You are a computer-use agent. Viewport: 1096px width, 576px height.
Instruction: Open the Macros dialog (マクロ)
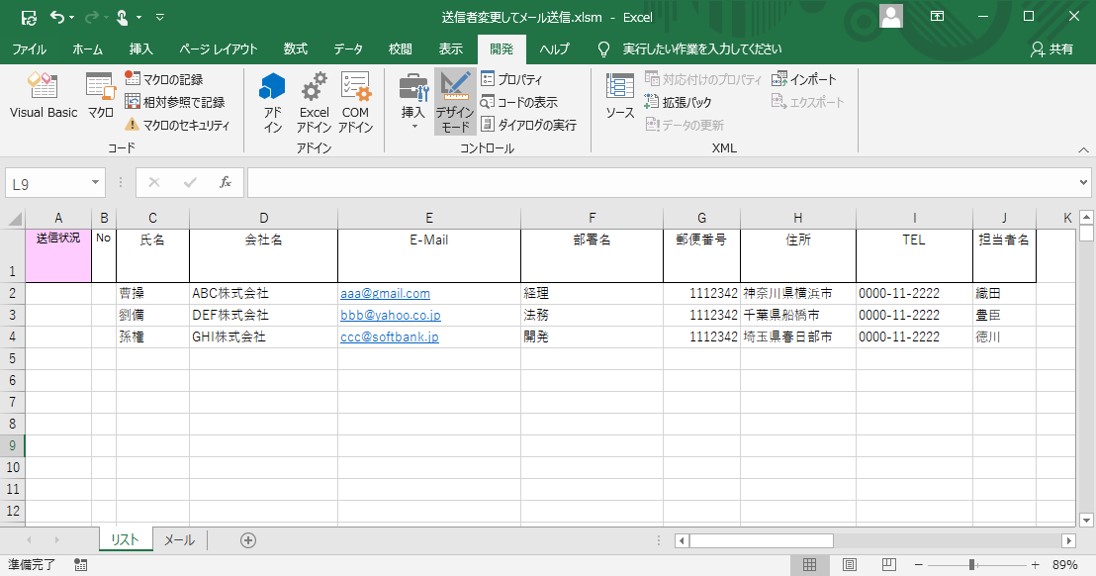coord(101,95)
